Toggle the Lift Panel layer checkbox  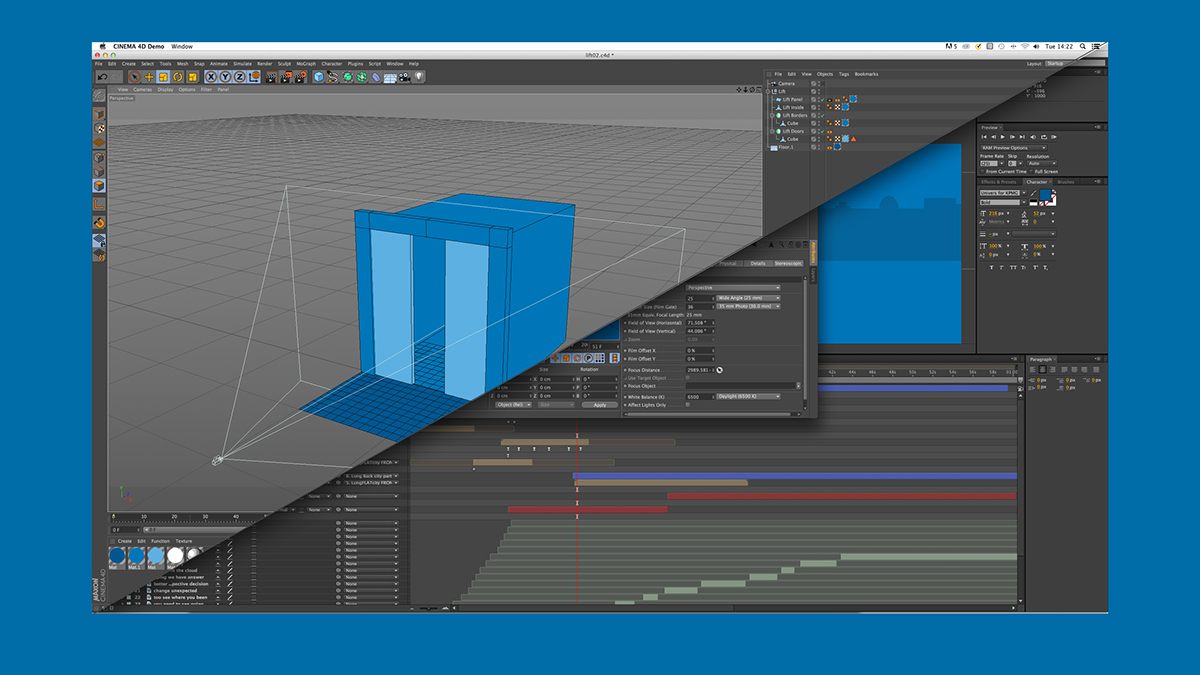813,99
